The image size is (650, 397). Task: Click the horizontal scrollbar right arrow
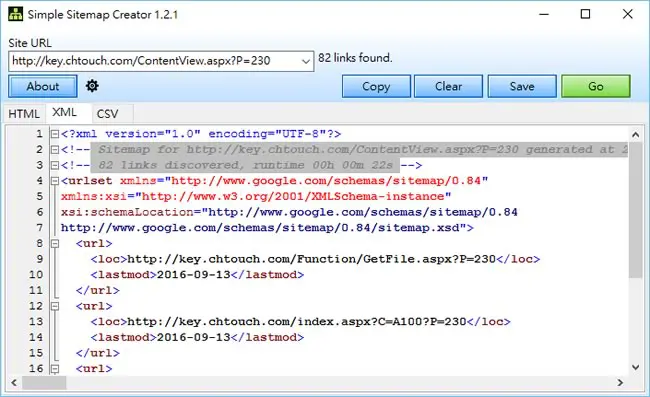click(x=620, y=382)
